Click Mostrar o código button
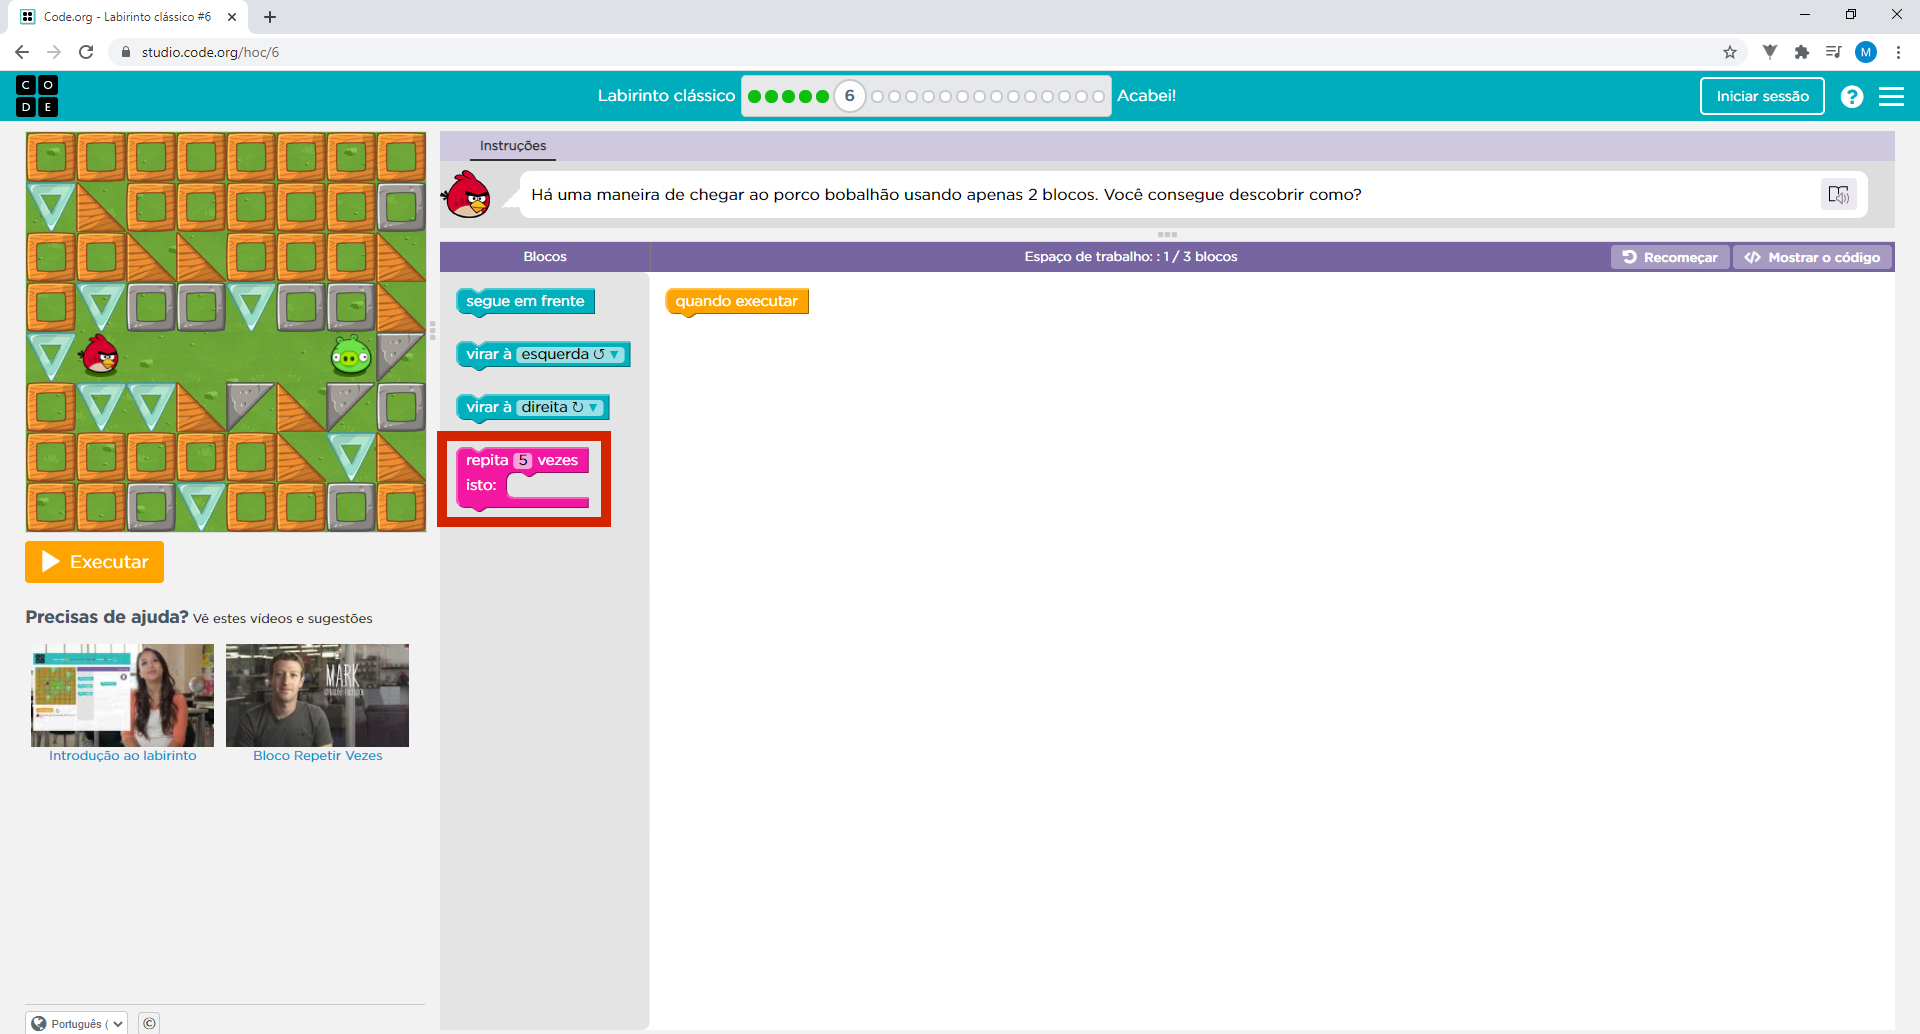Viewport: 1920px width, 1034px height. pyautogui.click(x=1813, y=257)
